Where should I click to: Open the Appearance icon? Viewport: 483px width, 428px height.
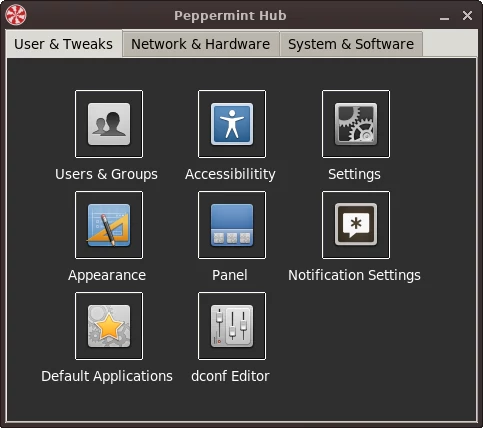coord(109,225)
